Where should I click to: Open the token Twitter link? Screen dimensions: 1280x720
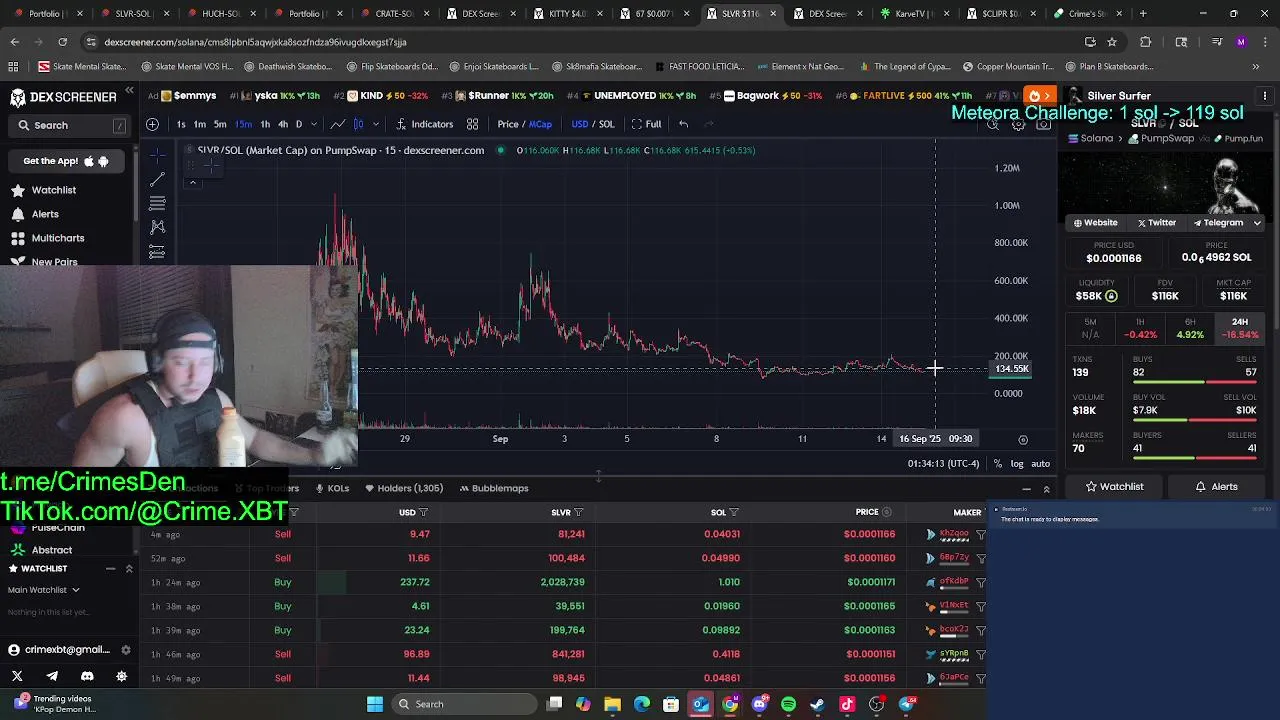pyautogui.click(x=1156, y=223)
